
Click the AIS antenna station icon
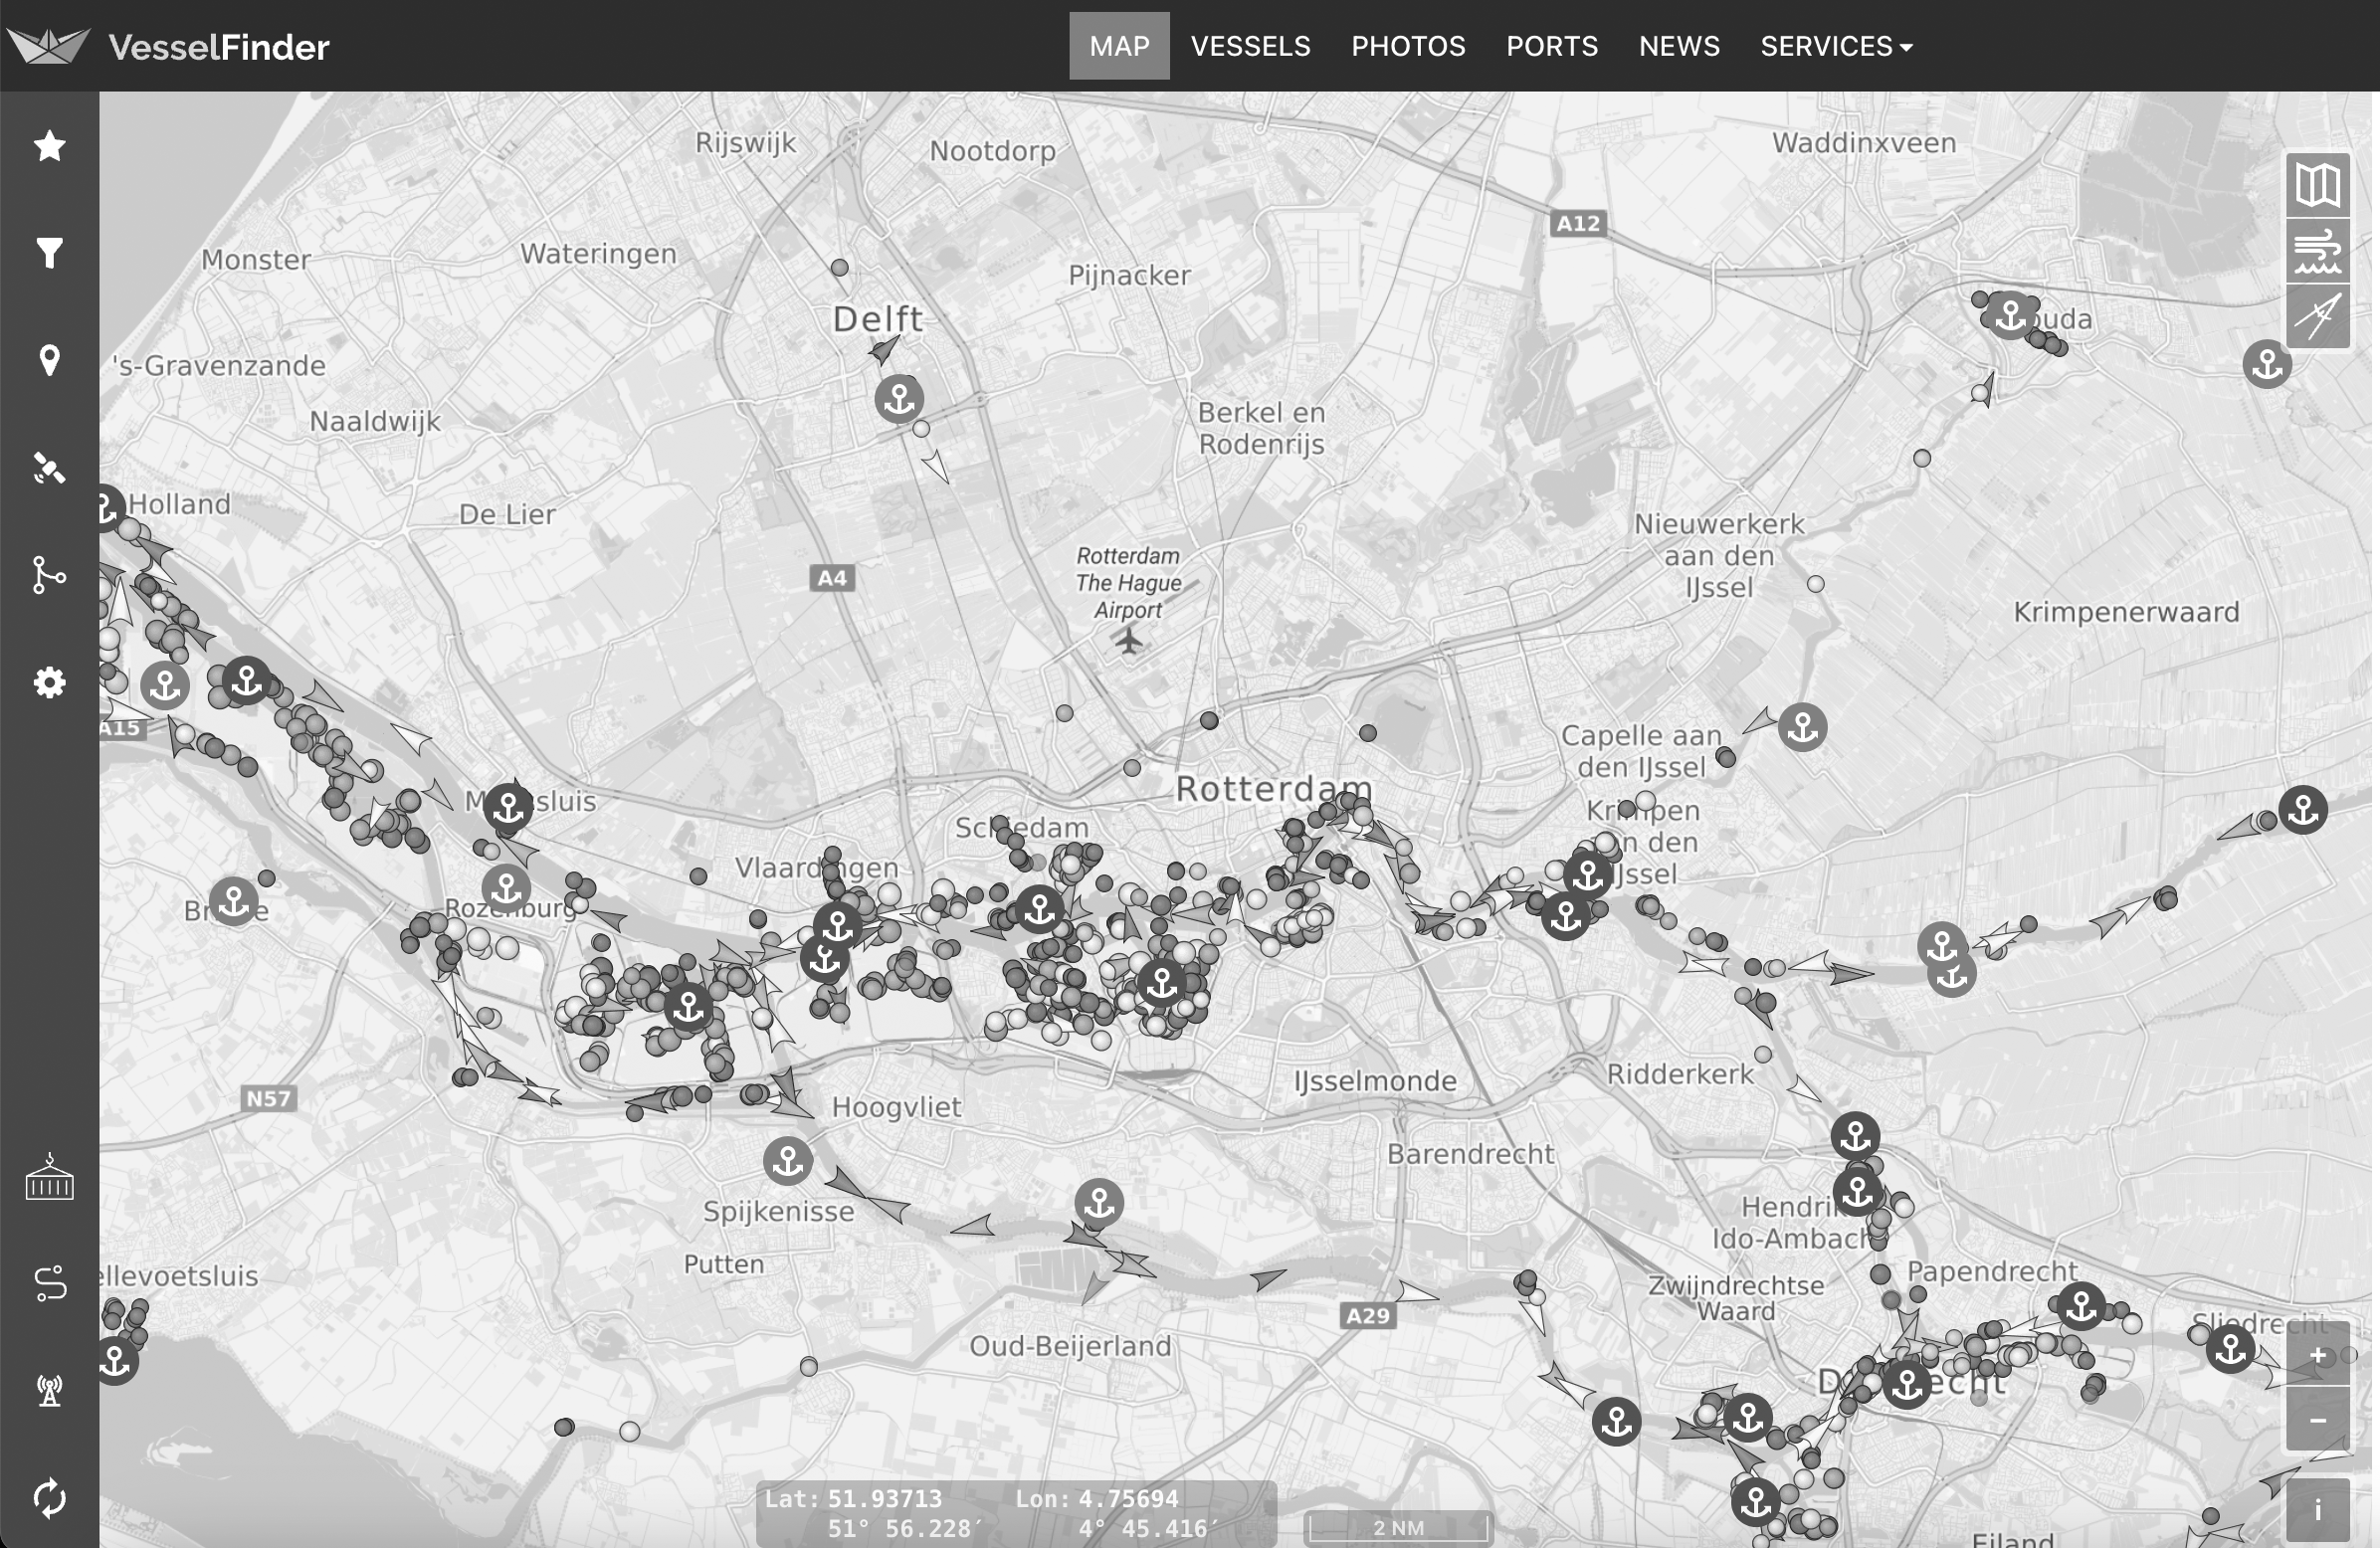coord(49,1390)
